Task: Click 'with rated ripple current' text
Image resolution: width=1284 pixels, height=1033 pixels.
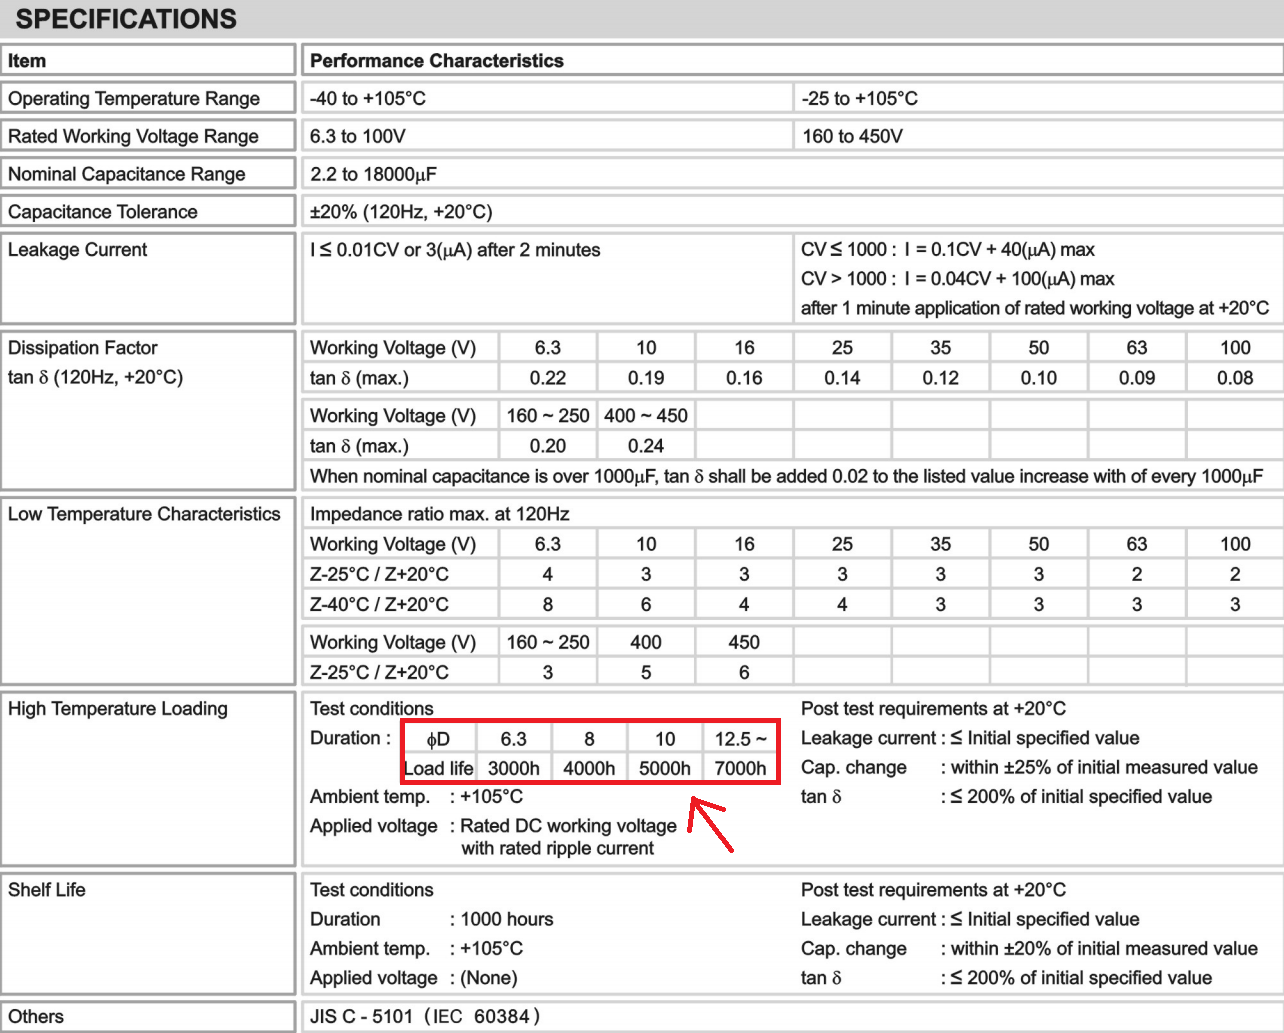Action: [x=558, y=848]
